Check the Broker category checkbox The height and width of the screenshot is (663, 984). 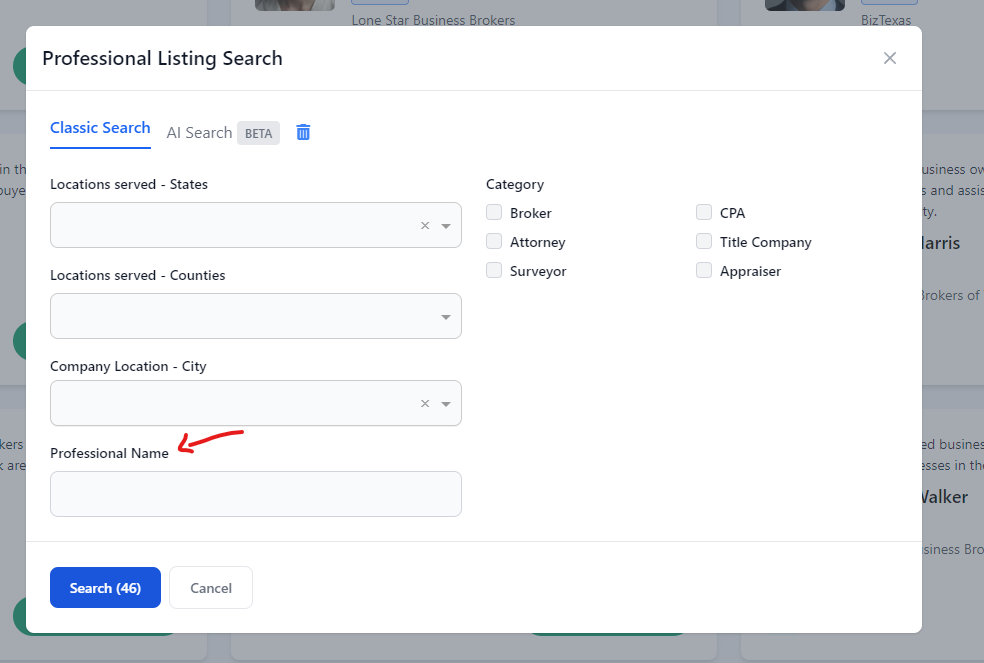tap(494, 212)
